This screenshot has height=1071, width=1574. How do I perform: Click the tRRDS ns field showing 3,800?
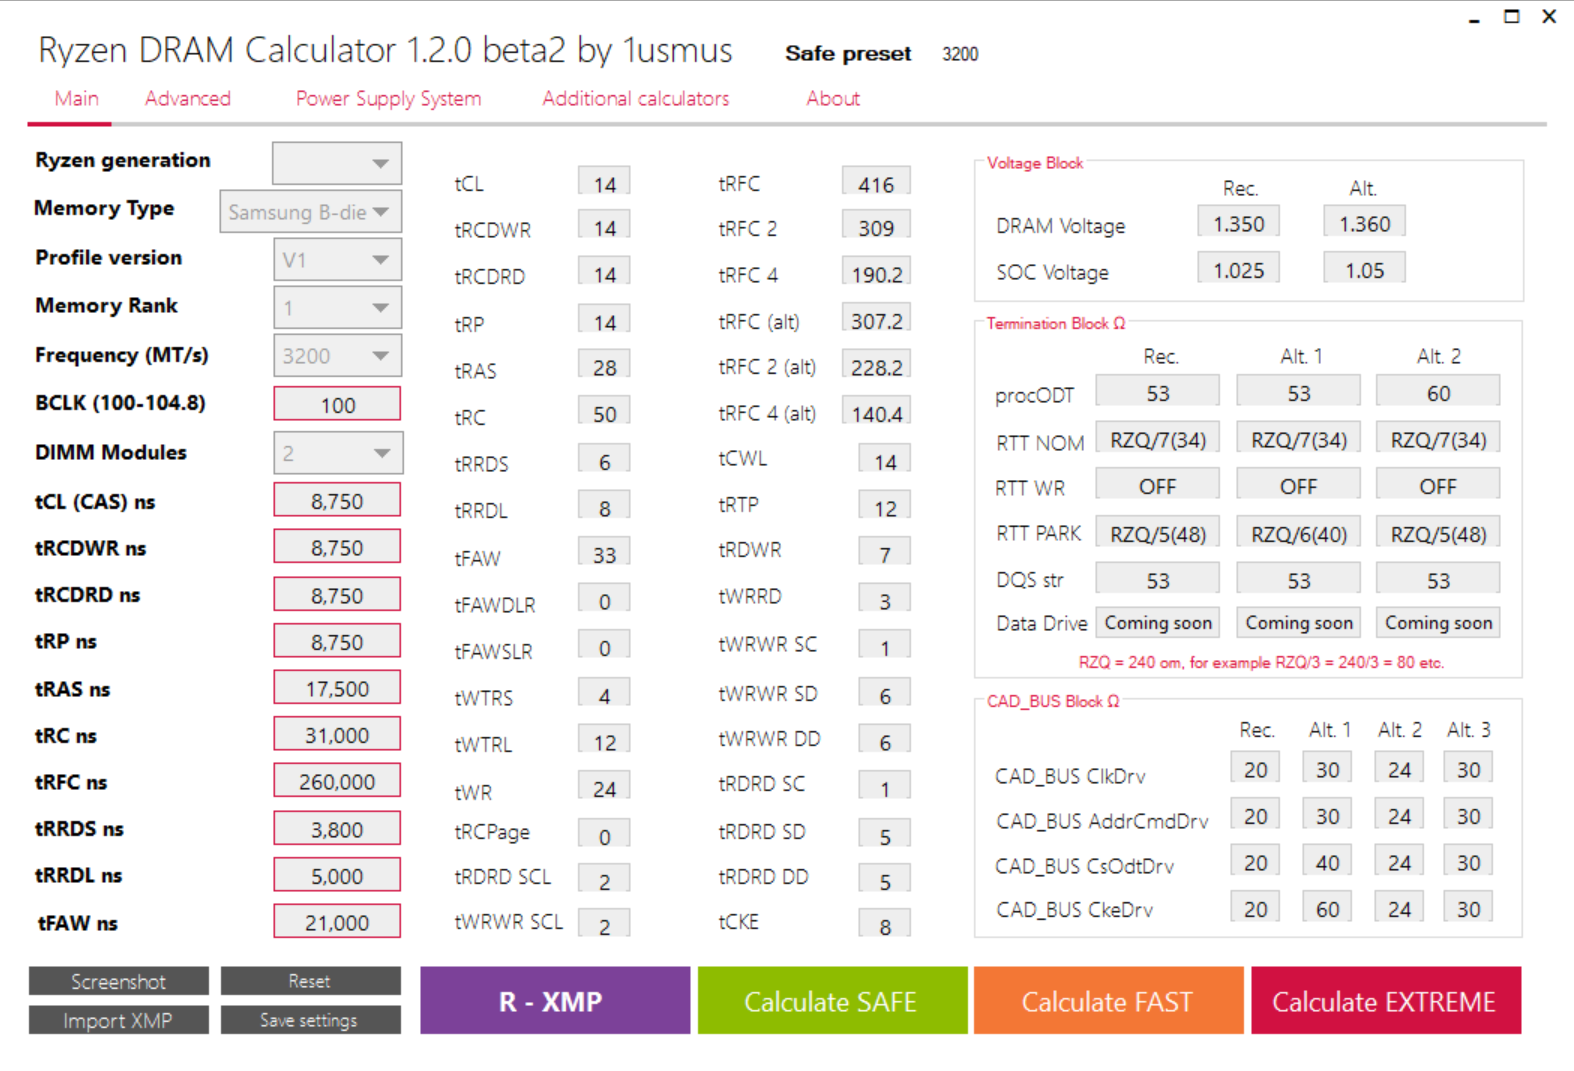(337, 828)
